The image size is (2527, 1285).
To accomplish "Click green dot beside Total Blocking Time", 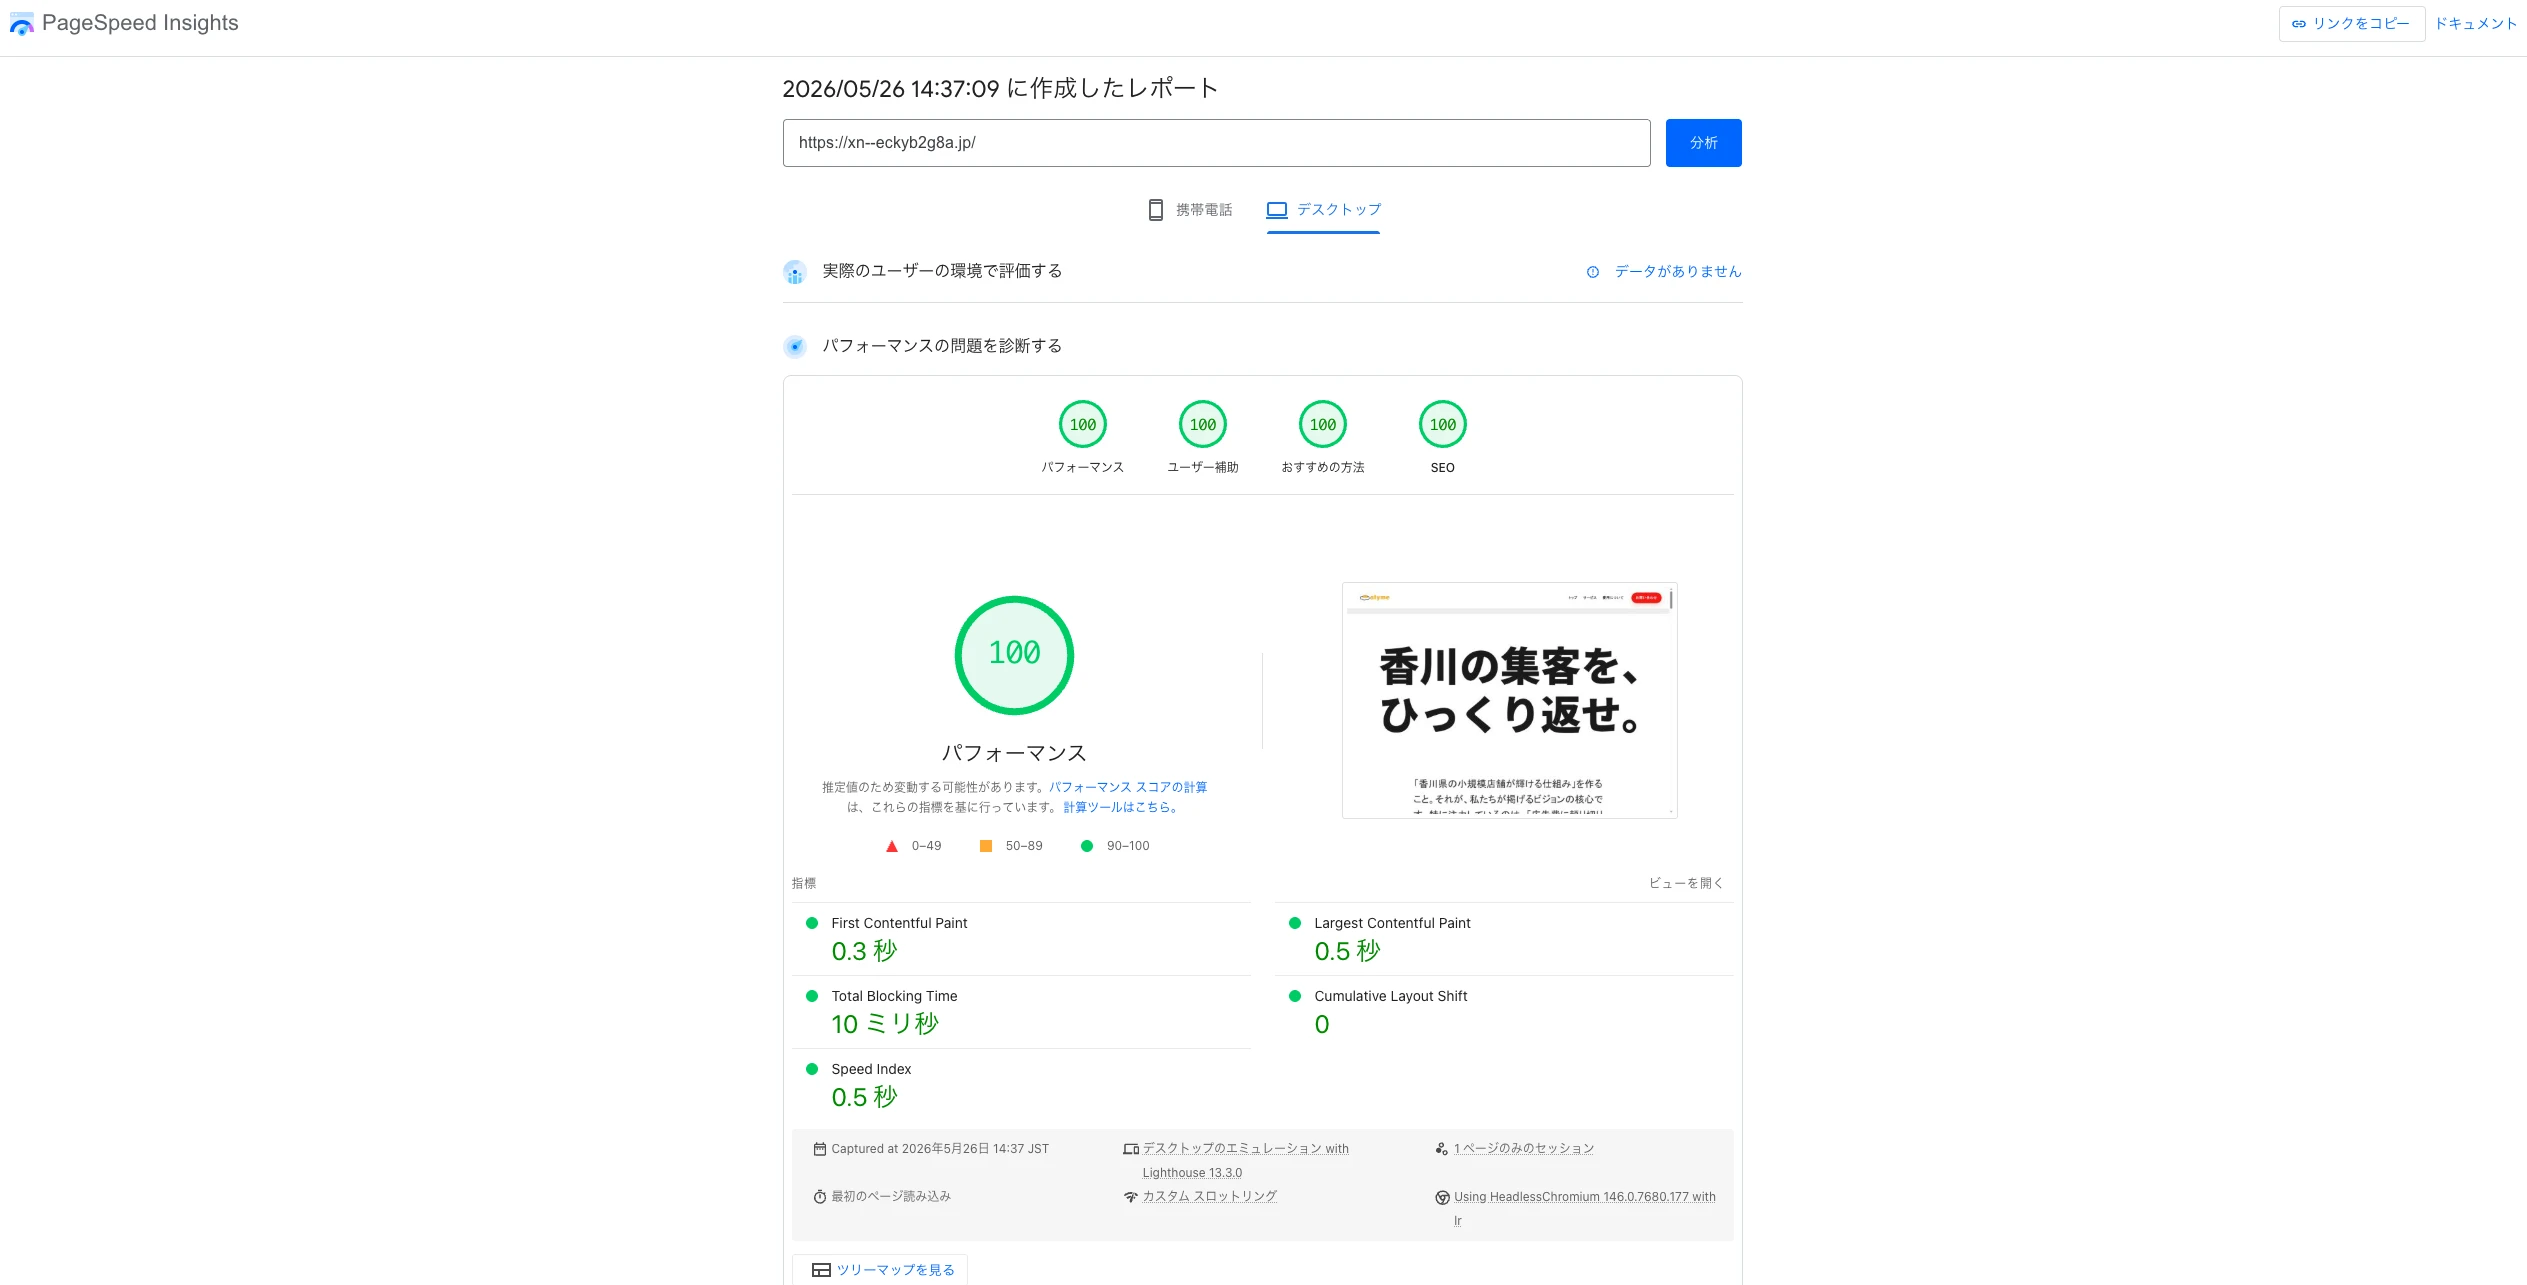I will click(x=812, y=996).
